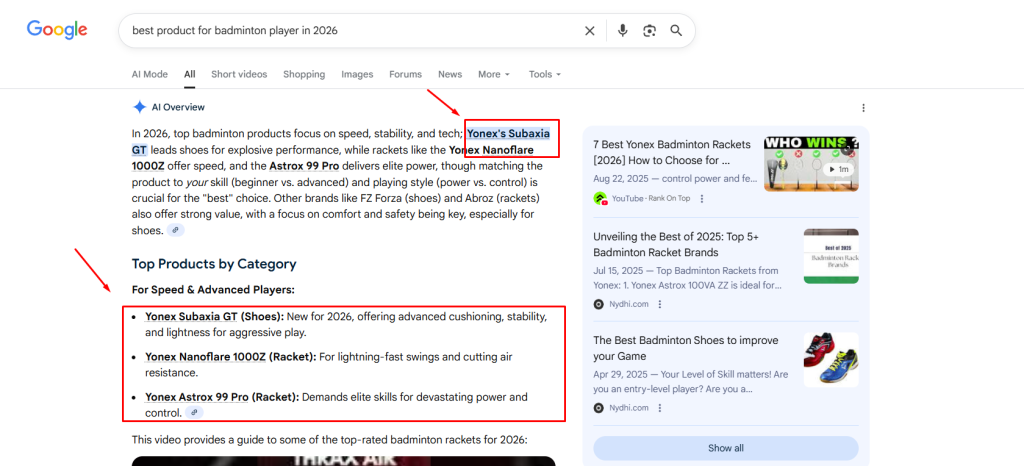Click 'Yonex Nanoflare 1000Z (Racket)' list item

[231, 357]
